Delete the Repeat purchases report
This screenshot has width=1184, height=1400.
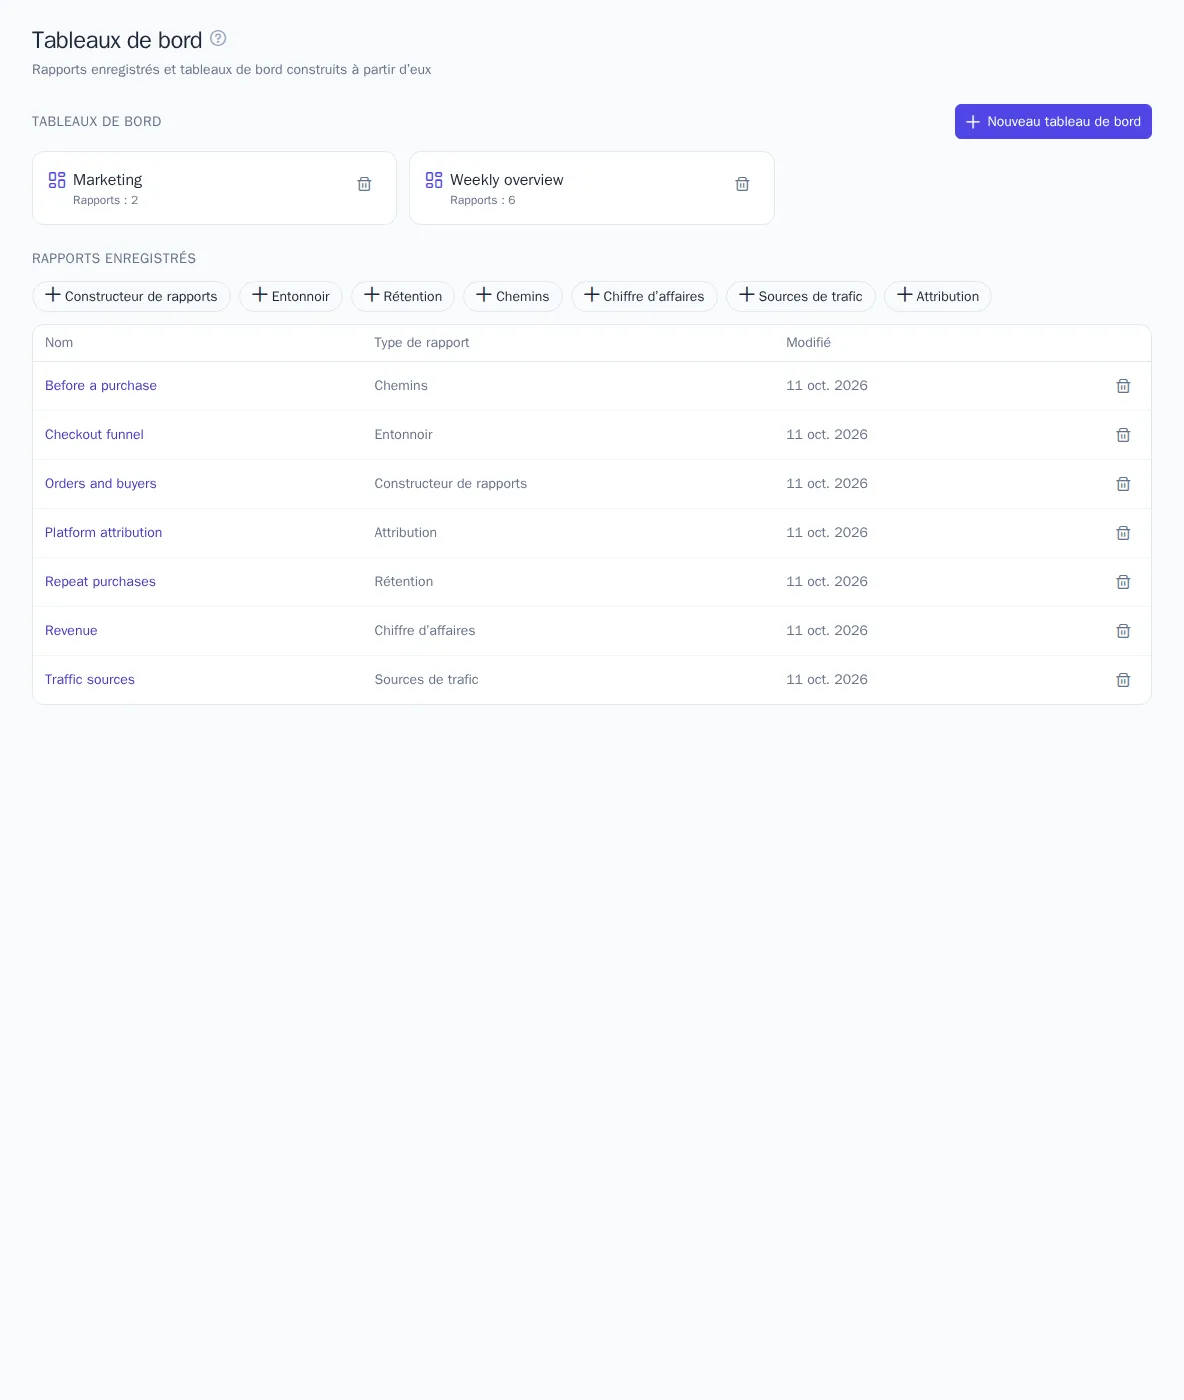click(1123, 582)
